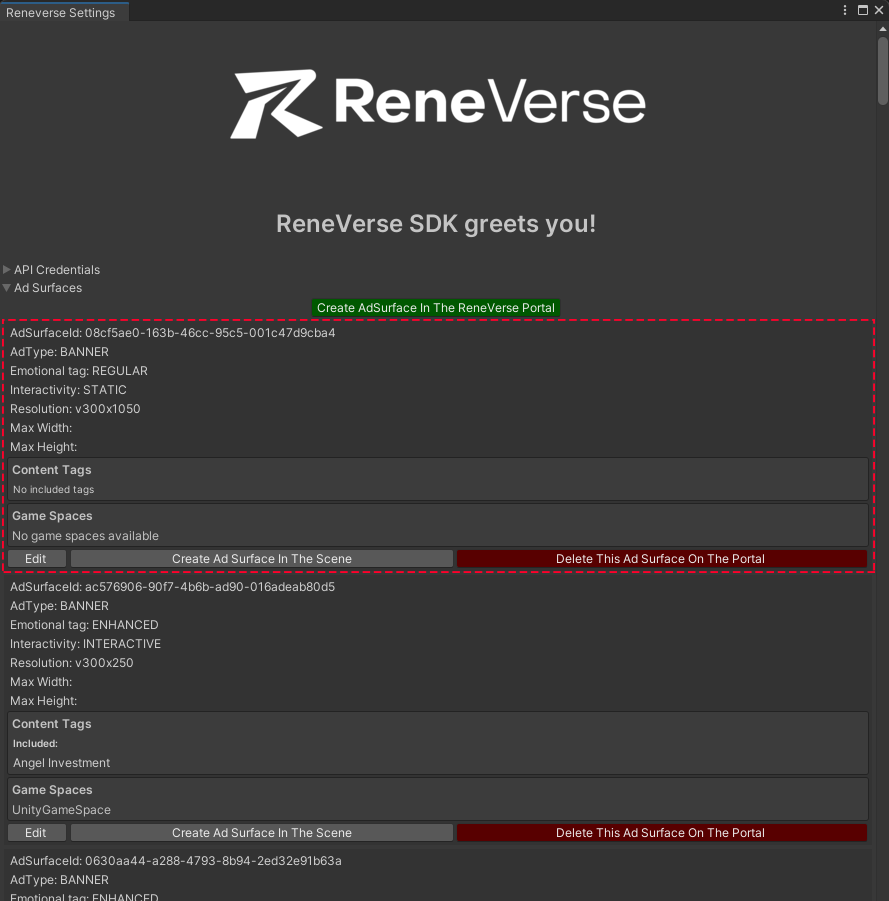Open the window options kebab menu
The width and height of the screenshot is (889, 901).
point(845,10)
